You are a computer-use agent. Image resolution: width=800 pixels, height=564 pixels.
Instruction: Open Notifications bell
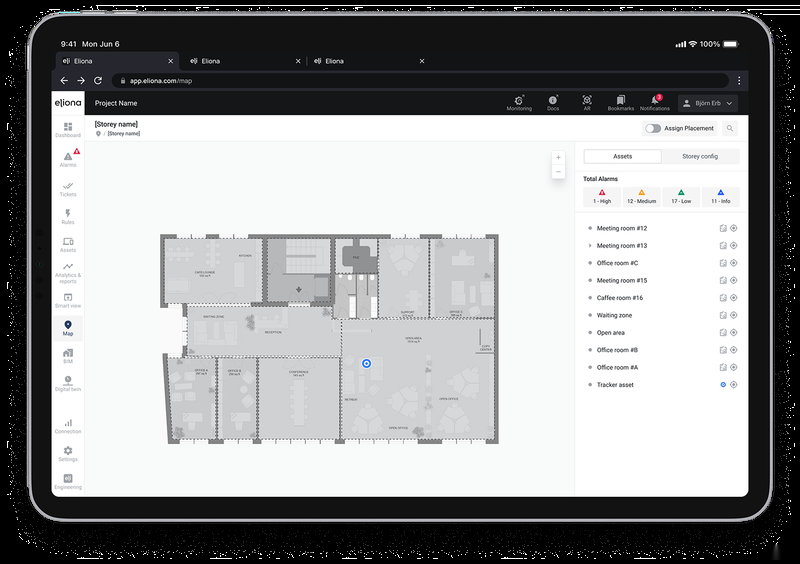click(x=655, y=103)
